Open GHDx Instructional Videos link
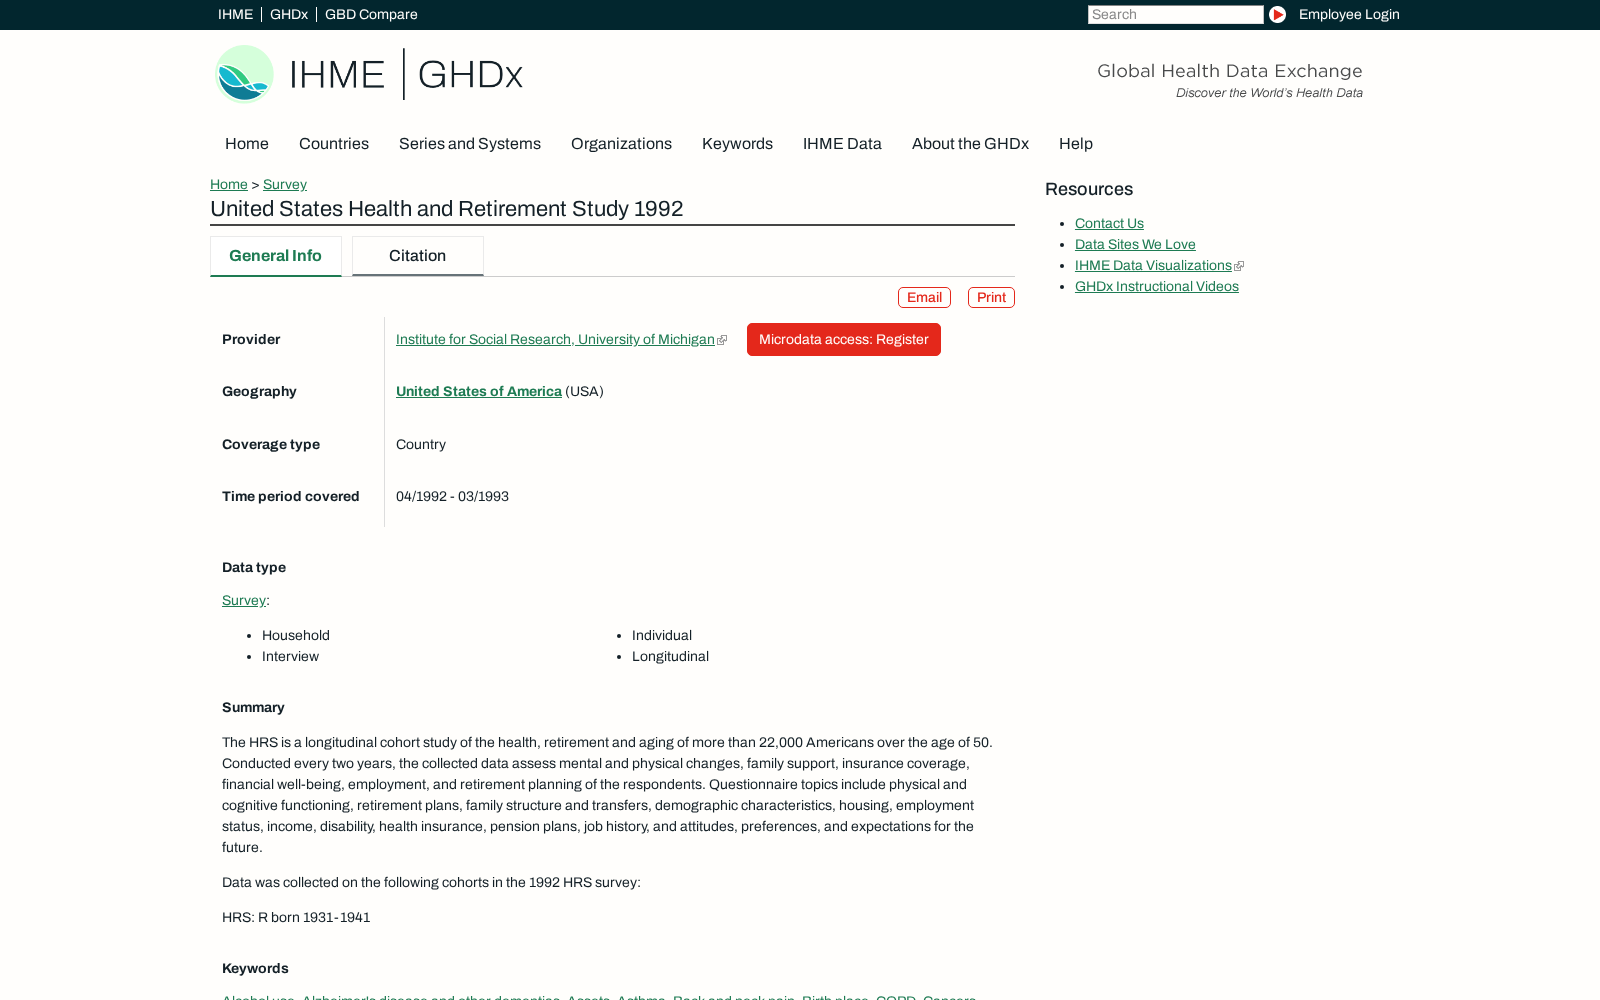Image resolution: width=1600 pixels, height=1000 pixels. [x=1157, y=286]
